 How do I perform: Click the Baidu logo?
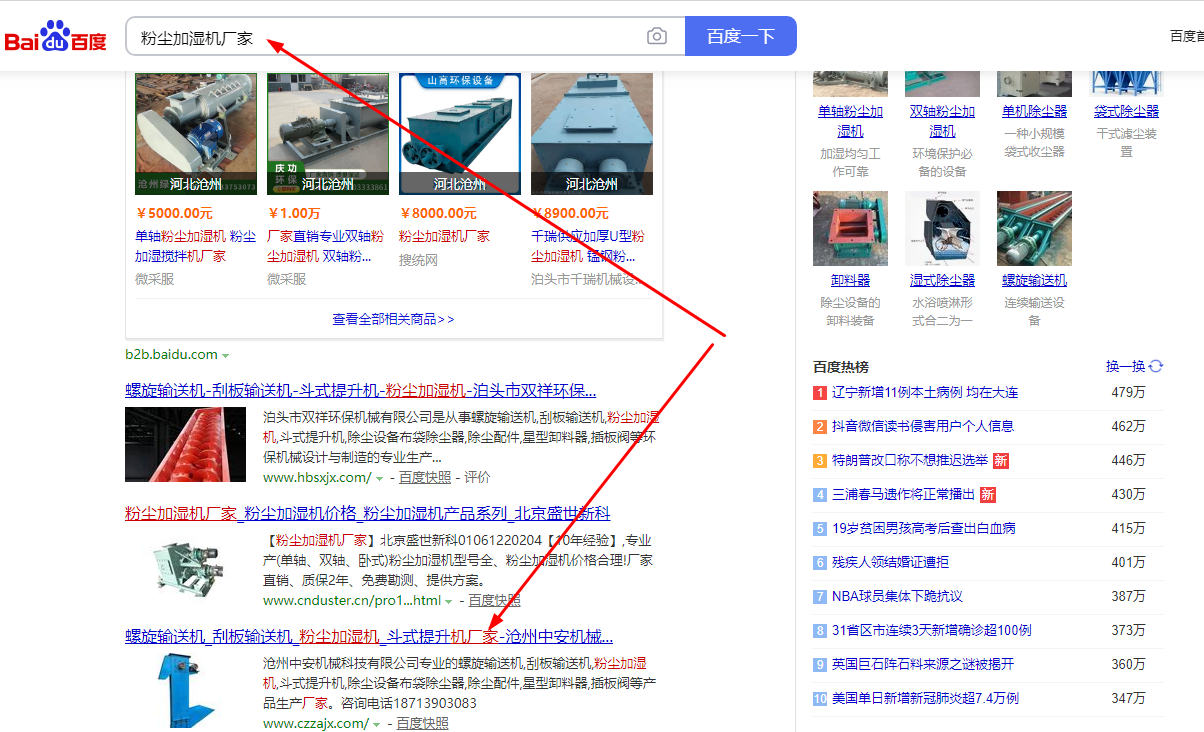[56, 37]
